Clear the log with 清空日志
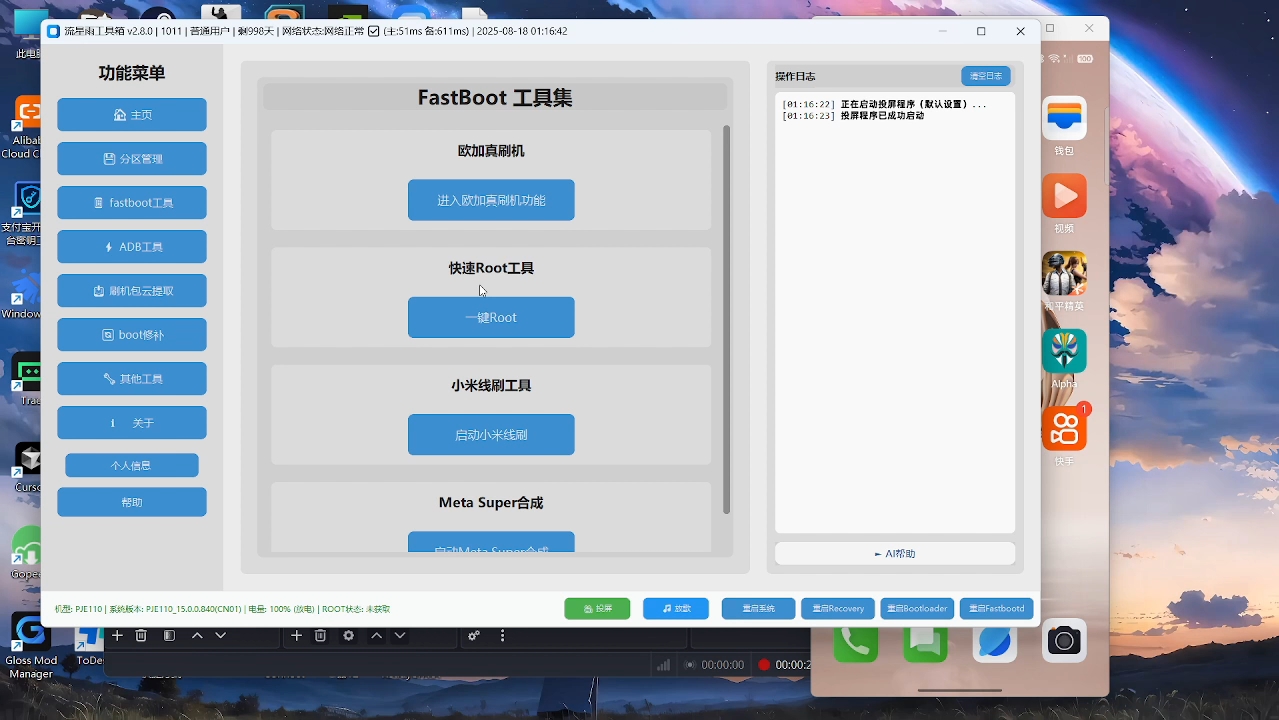The width and height of the screenshot is (1279, 720). tap(986, 76)
